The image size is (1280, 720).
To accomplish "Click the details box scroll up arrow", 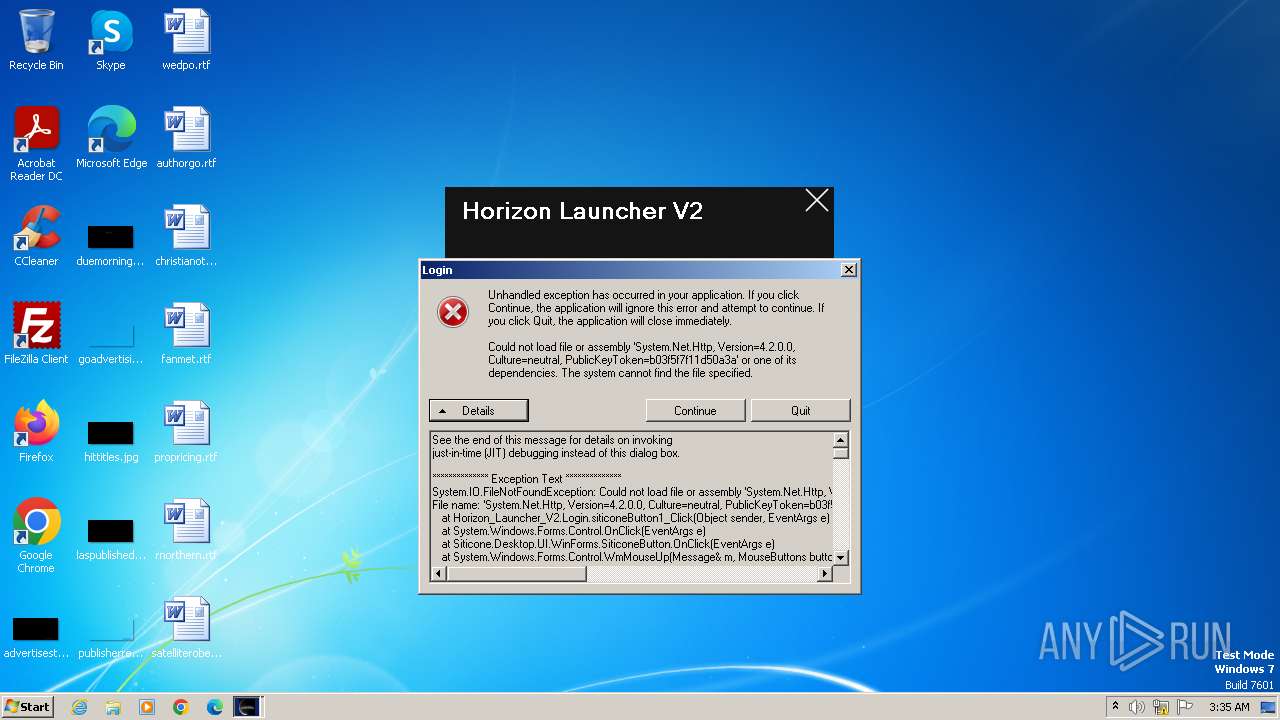I will 841,440.
